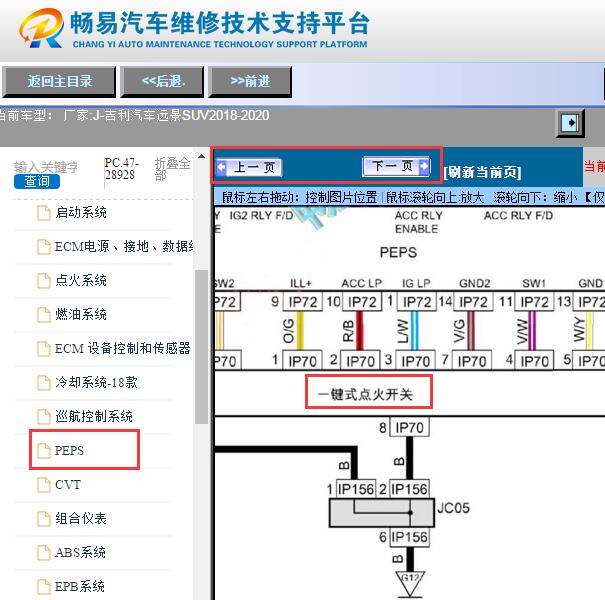Click the document icon beside ABS系统
Image resolution: width=605 pixels, height=600 pixels.
click(44, 552)
